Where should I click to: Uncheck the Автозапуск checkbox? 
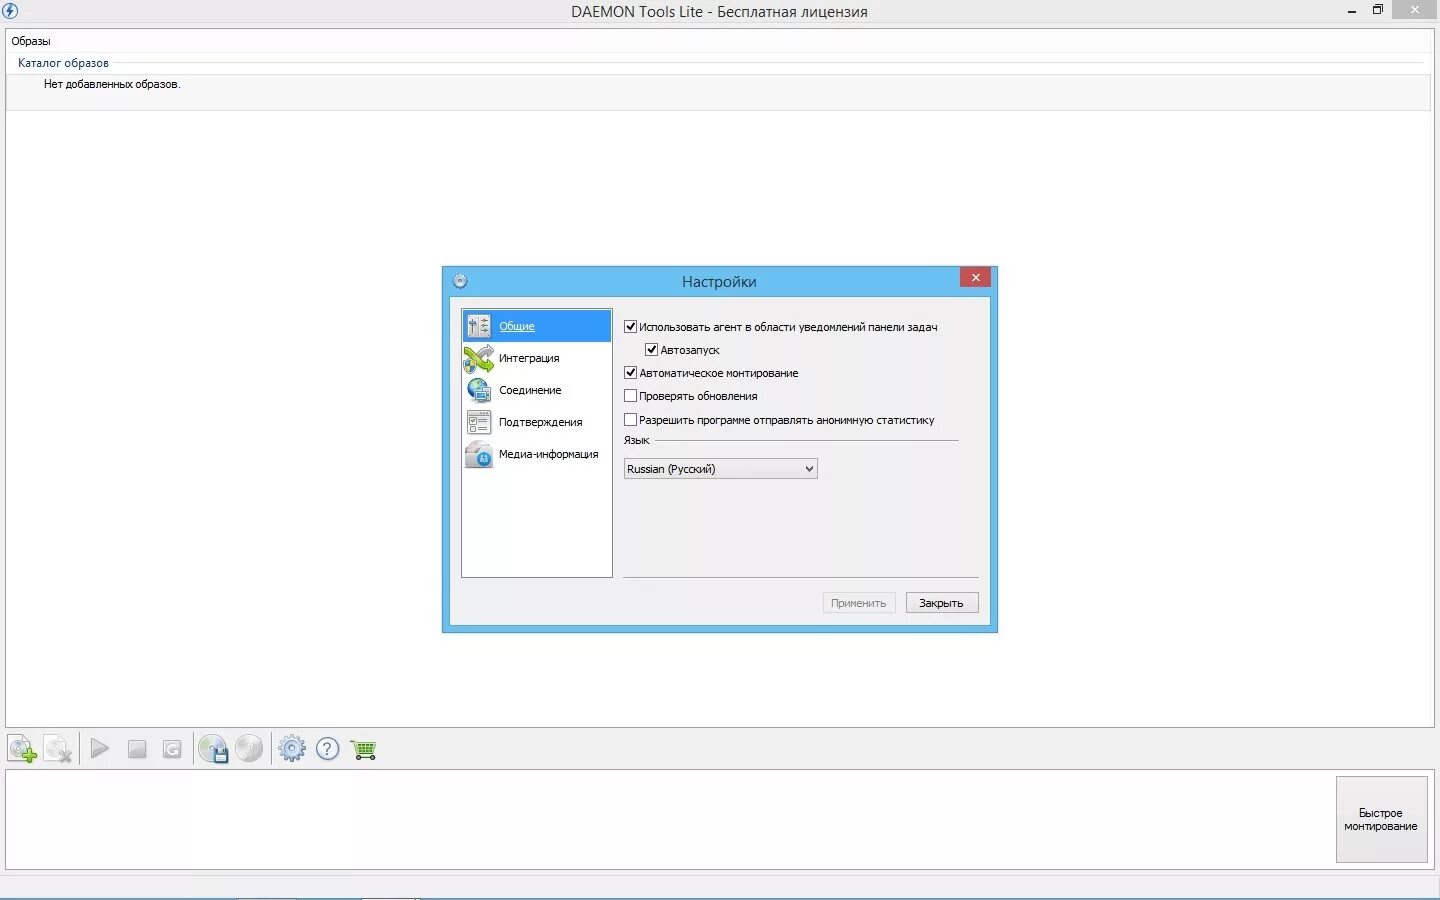click(652, 350)
